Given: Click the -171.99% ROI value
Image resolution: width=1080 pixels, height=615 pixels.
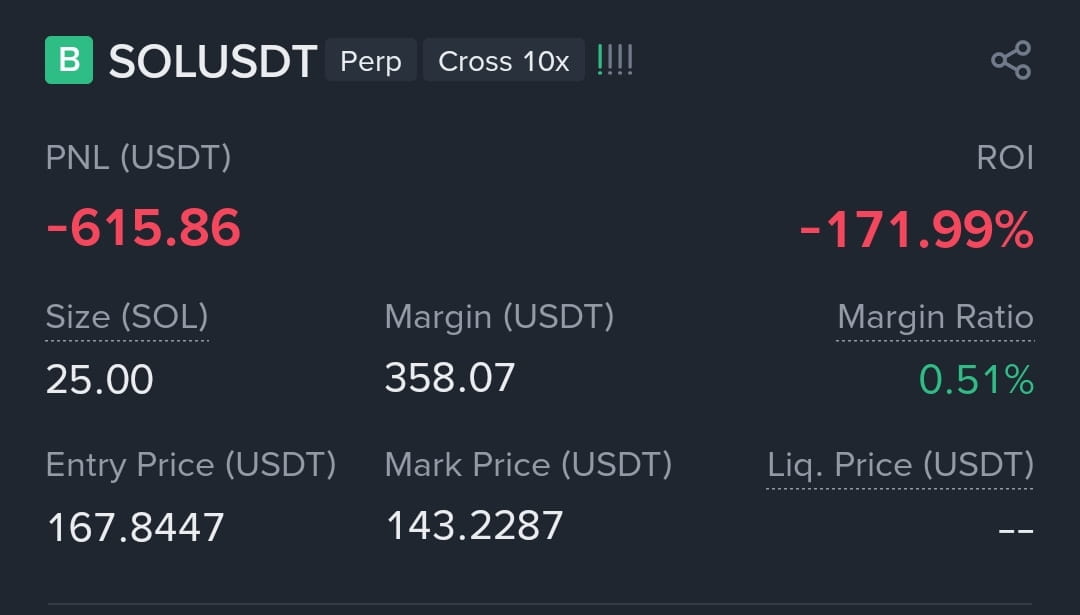Looking at the screenshot, I should (x=916, y=229).
